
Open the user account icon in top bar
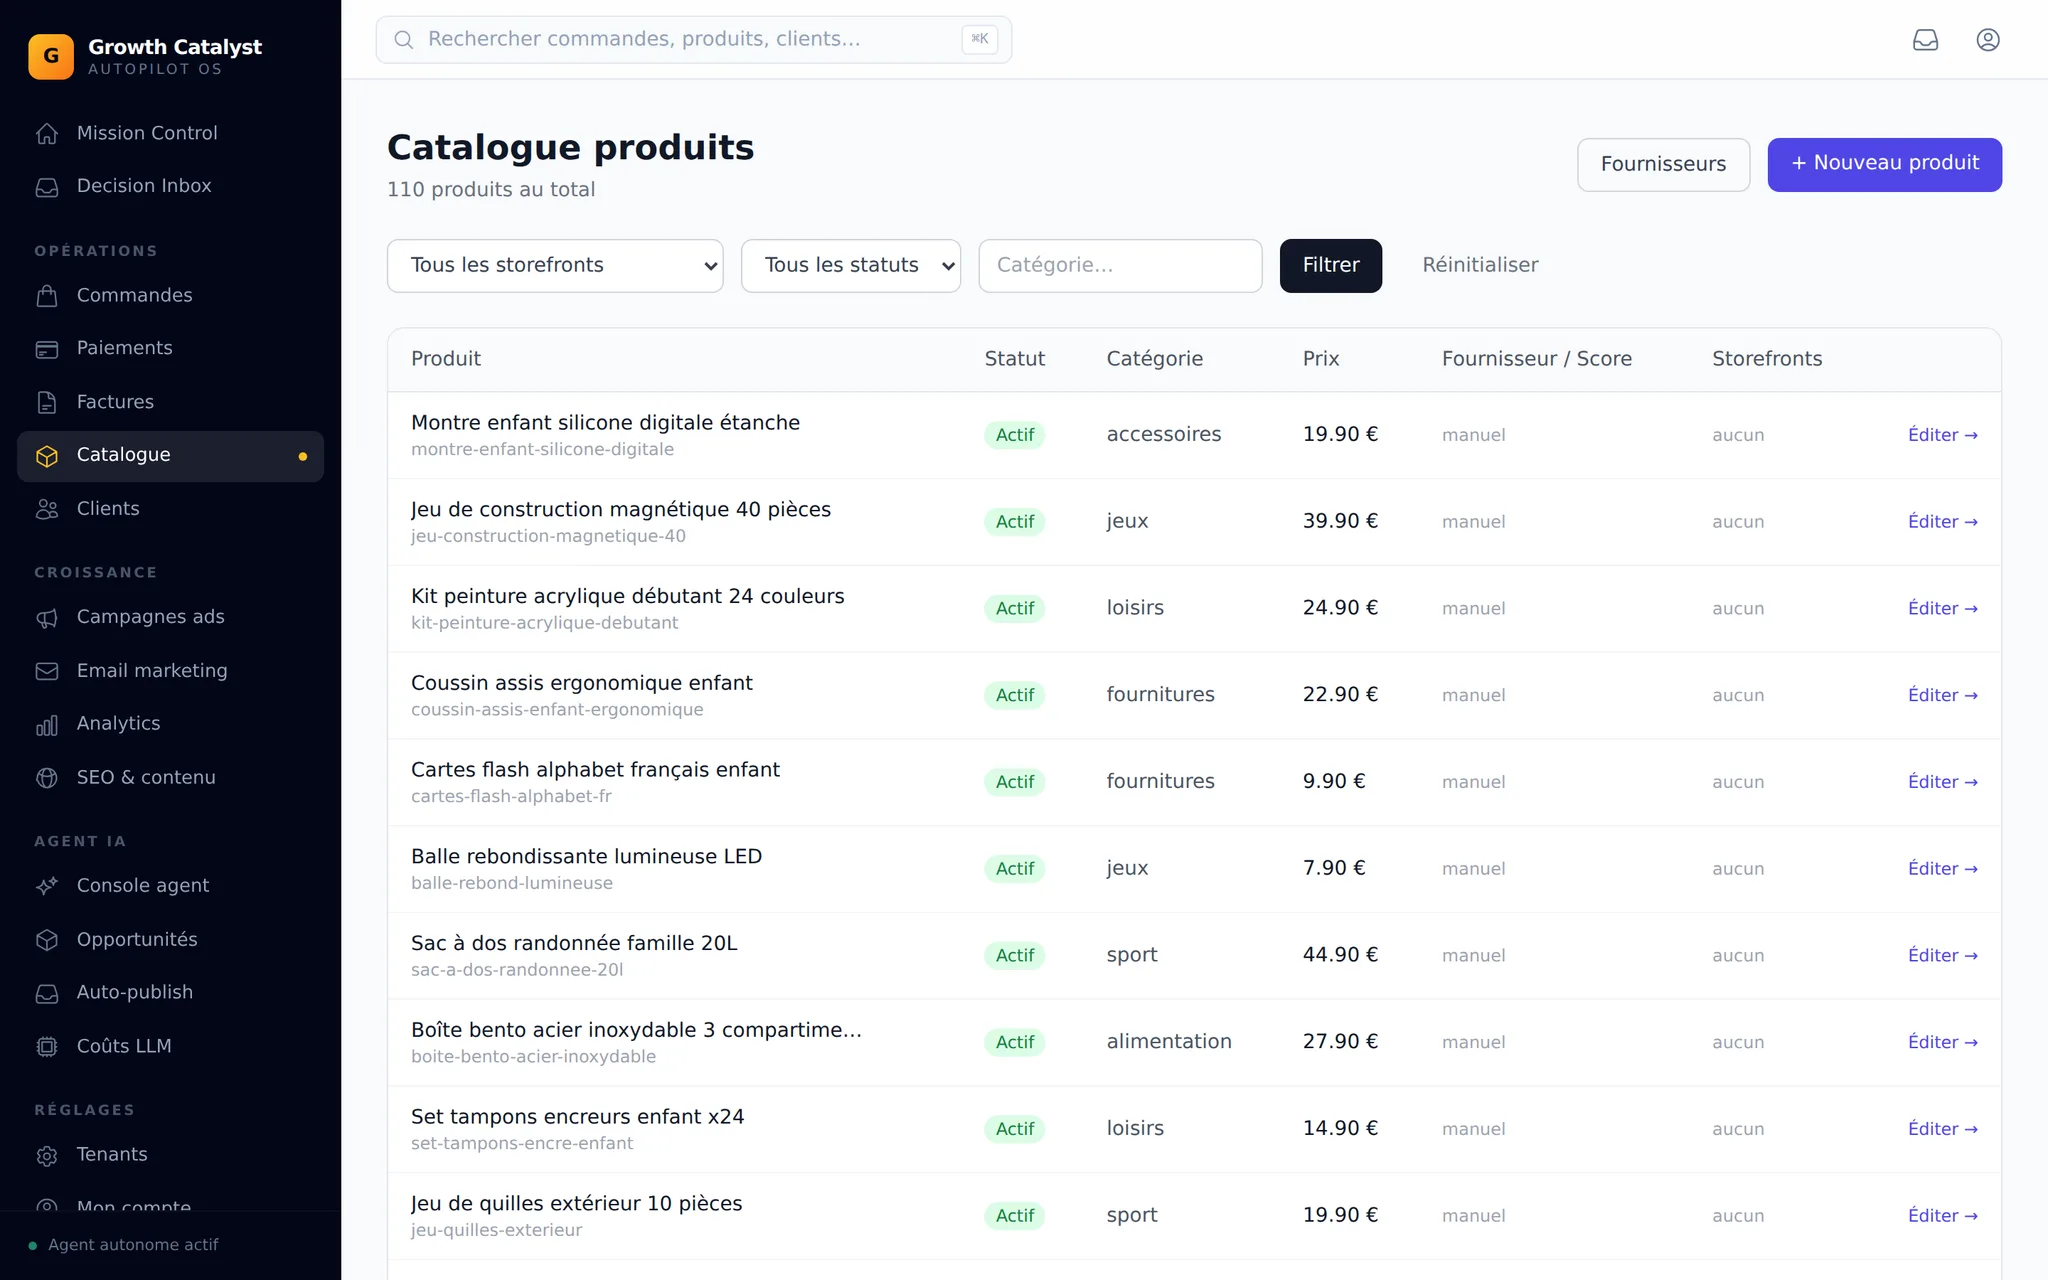click(1988, 40)
